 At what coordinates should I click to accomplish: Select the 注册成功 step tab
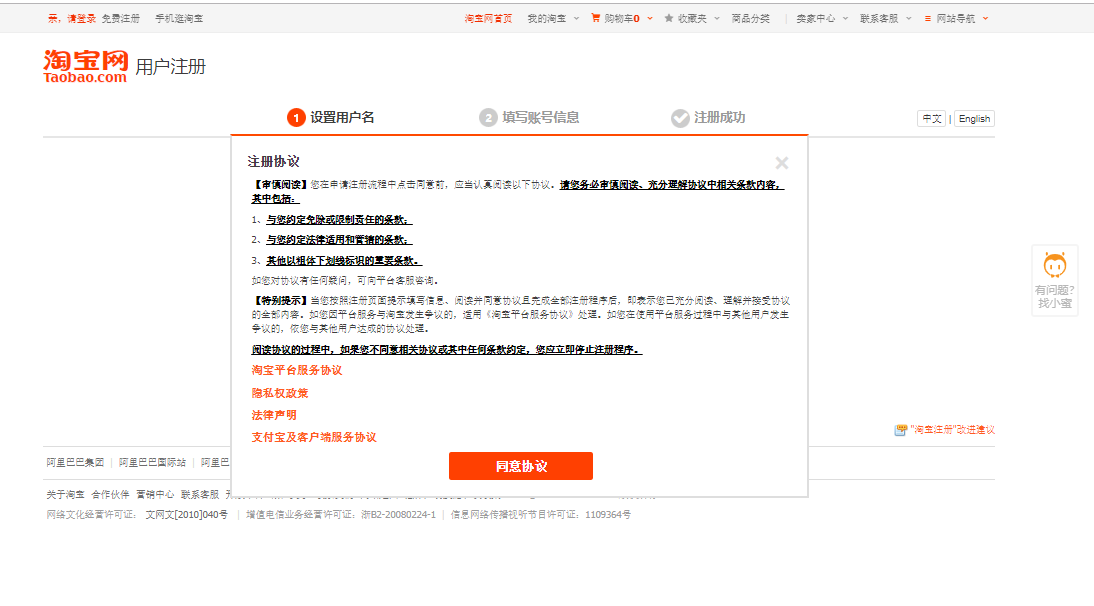point(708,118)
